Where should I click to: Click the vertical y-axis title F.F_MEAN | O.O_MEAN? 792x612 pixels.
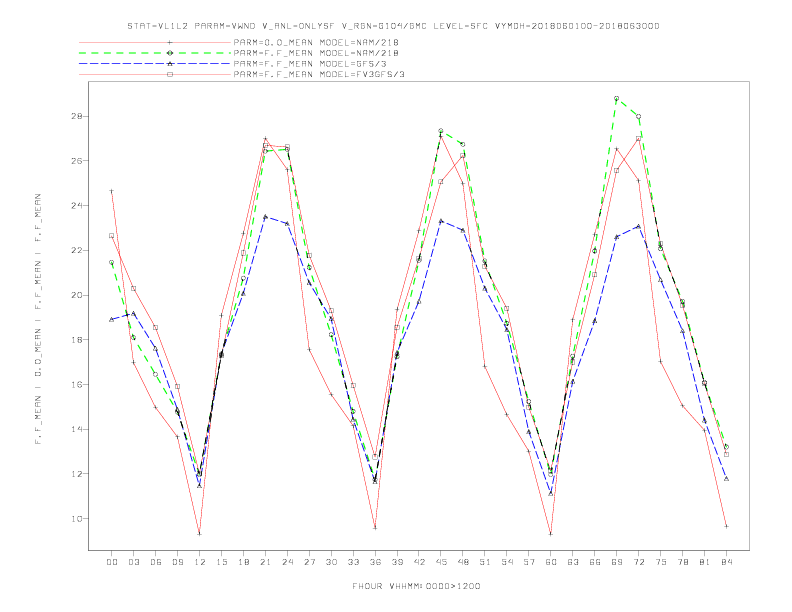[38, 319]
